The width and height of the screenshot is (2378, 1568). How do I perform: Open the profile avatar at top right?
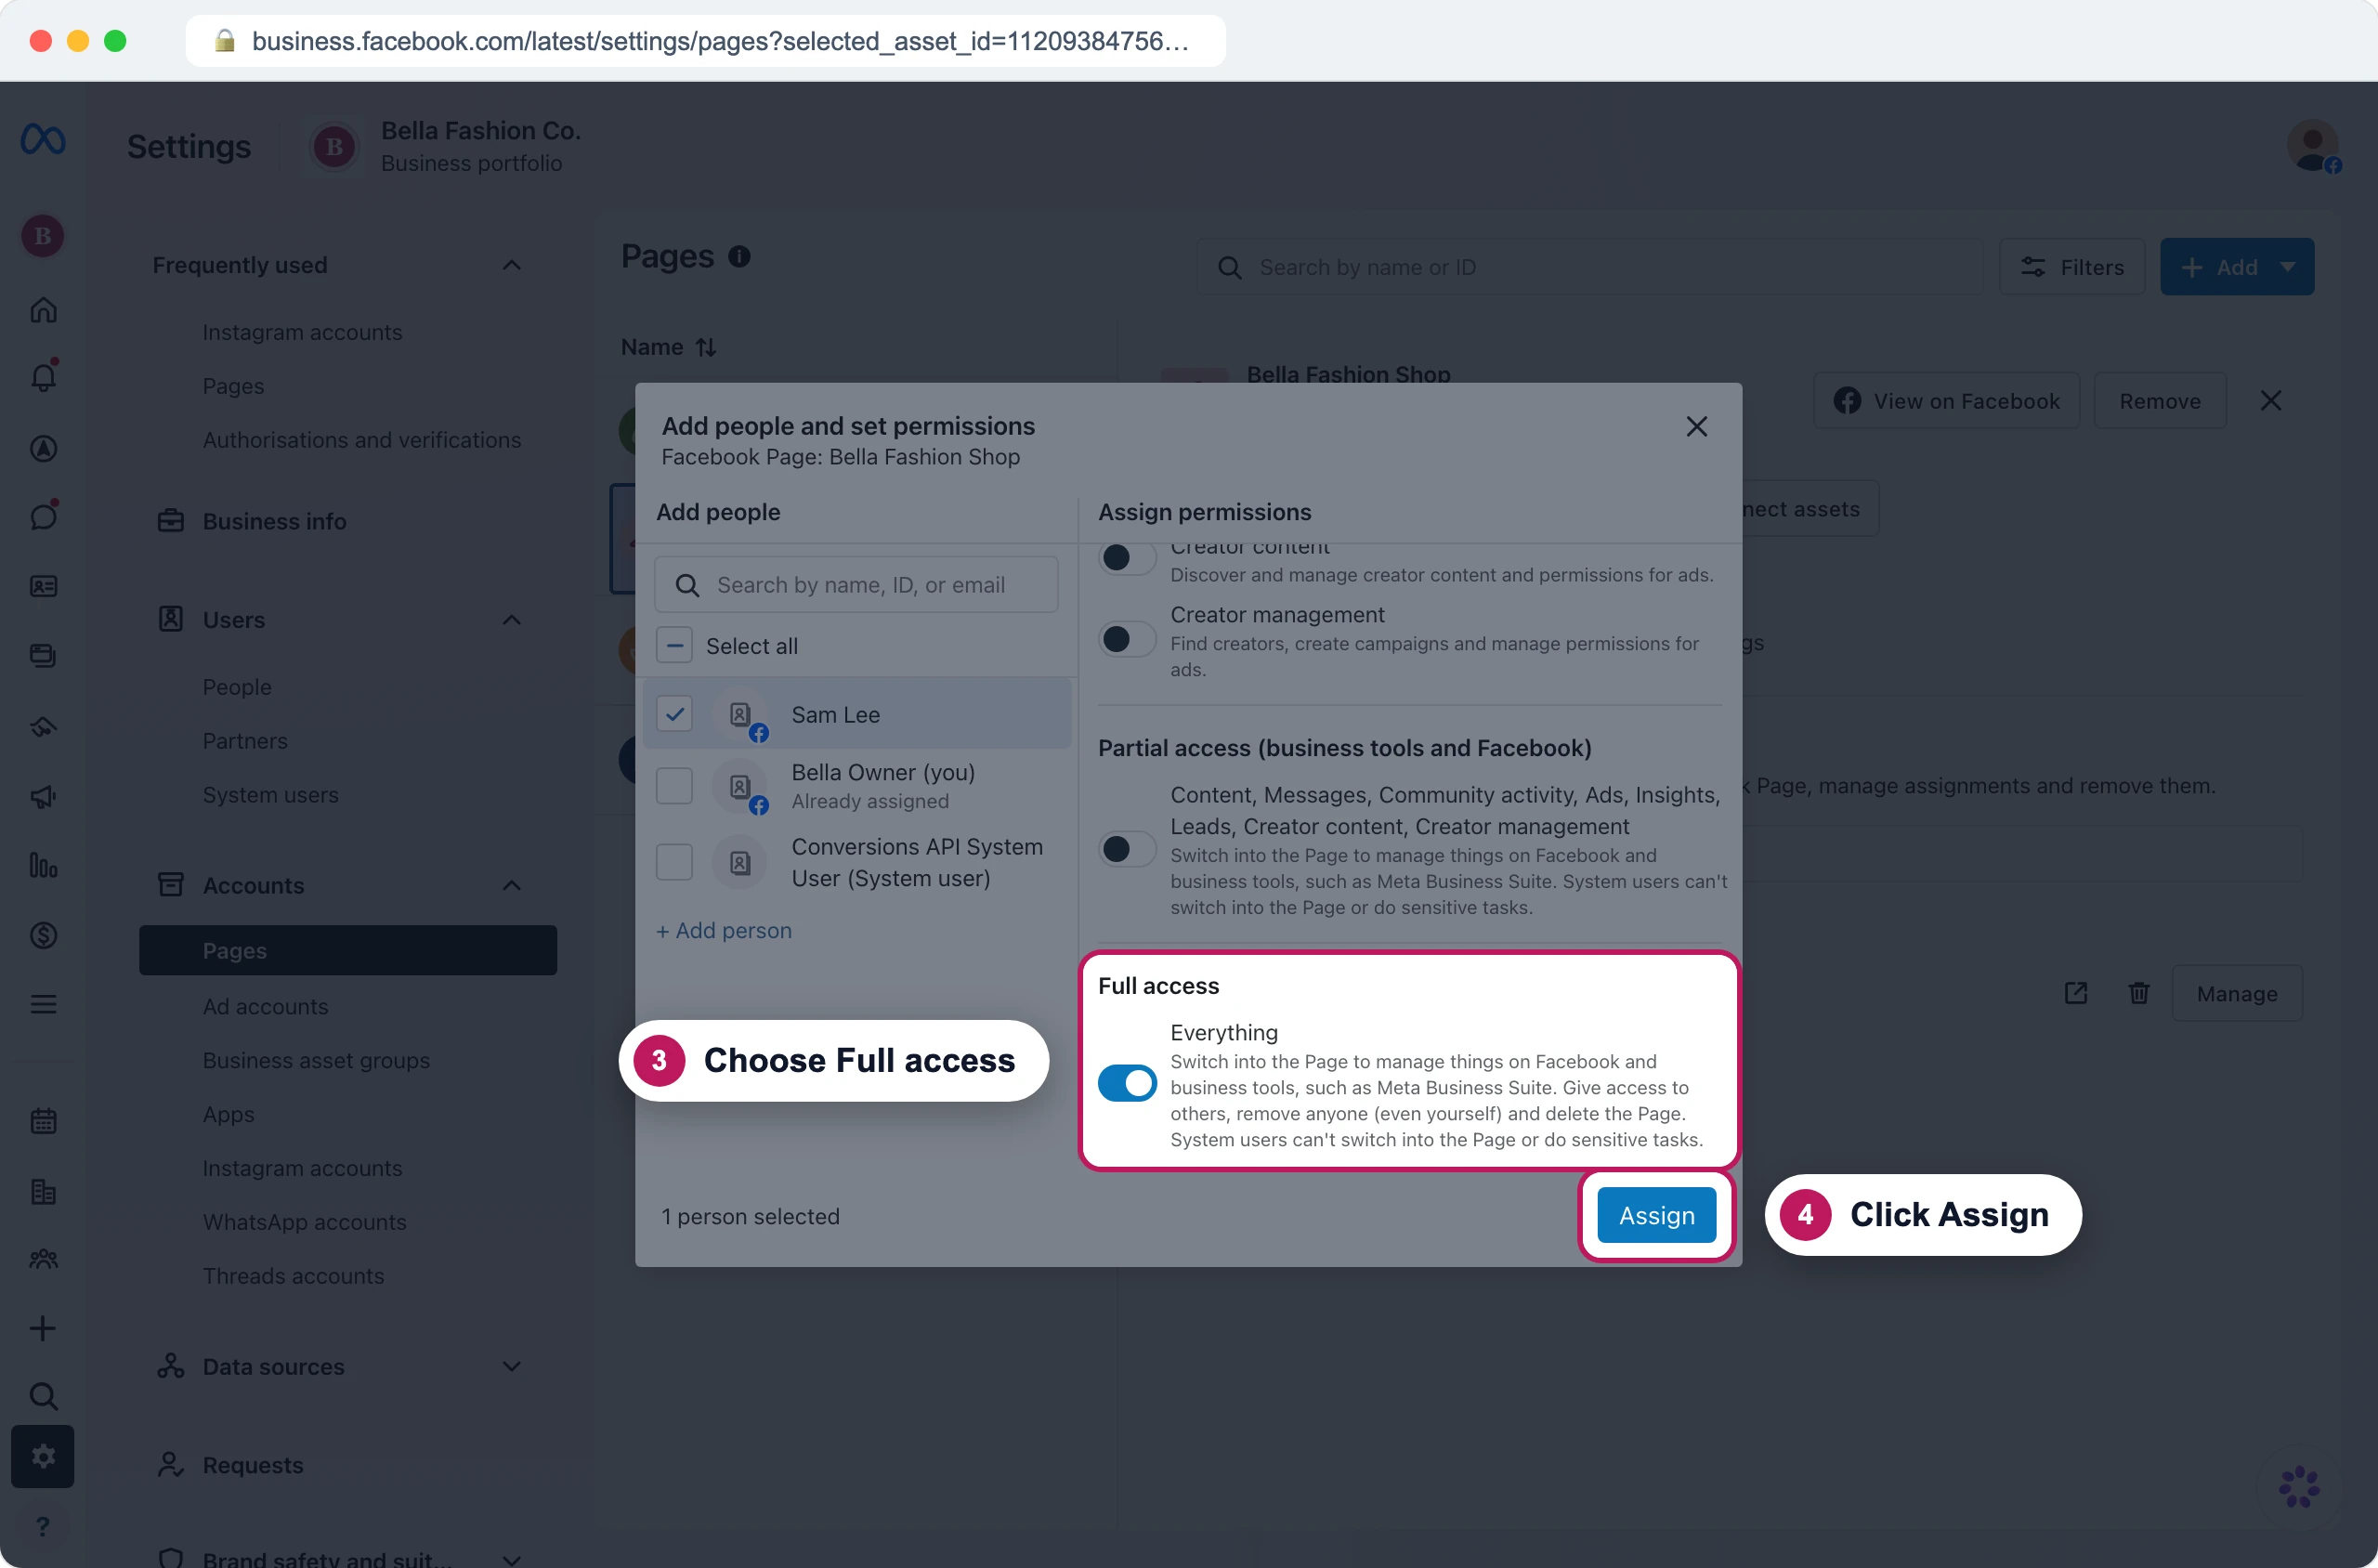click(x=2312, y=146)
